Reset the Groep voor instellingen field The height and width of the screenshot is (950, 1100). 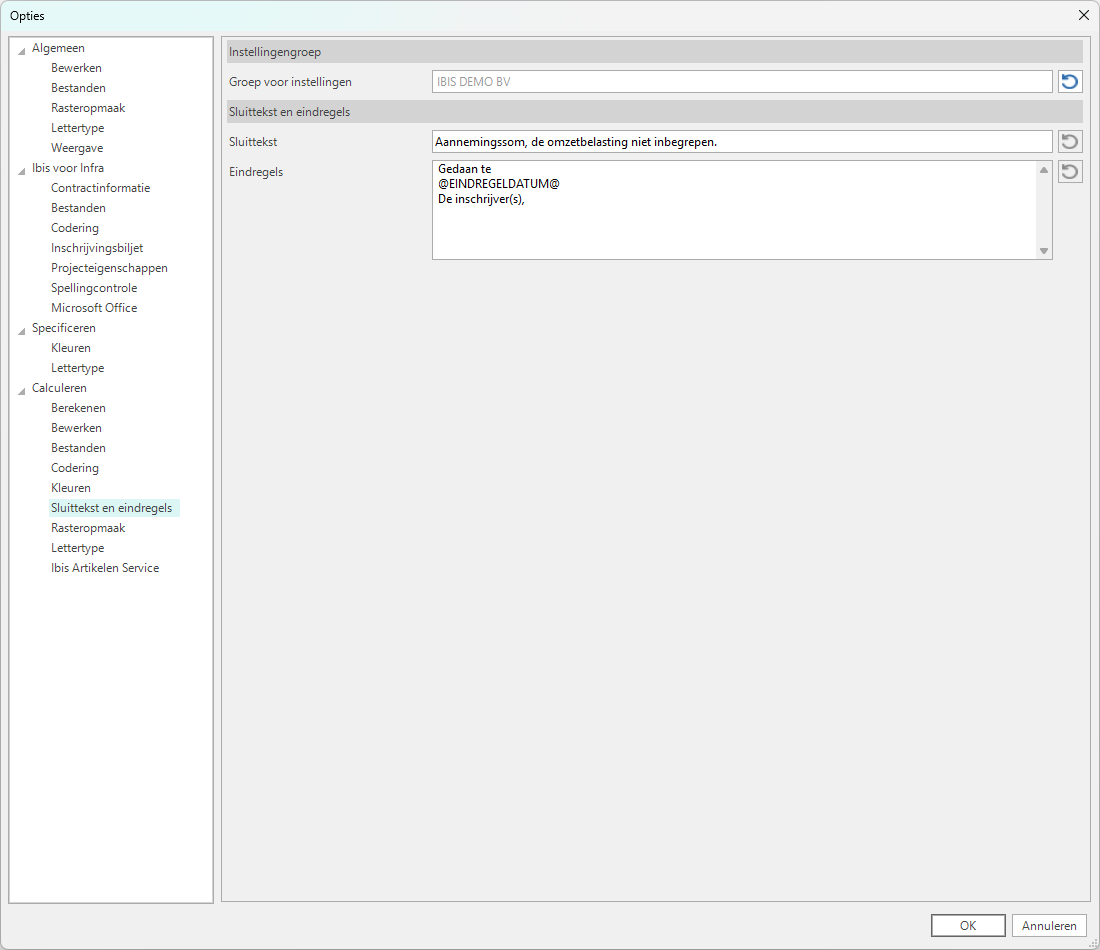(x=1070, y=82)
